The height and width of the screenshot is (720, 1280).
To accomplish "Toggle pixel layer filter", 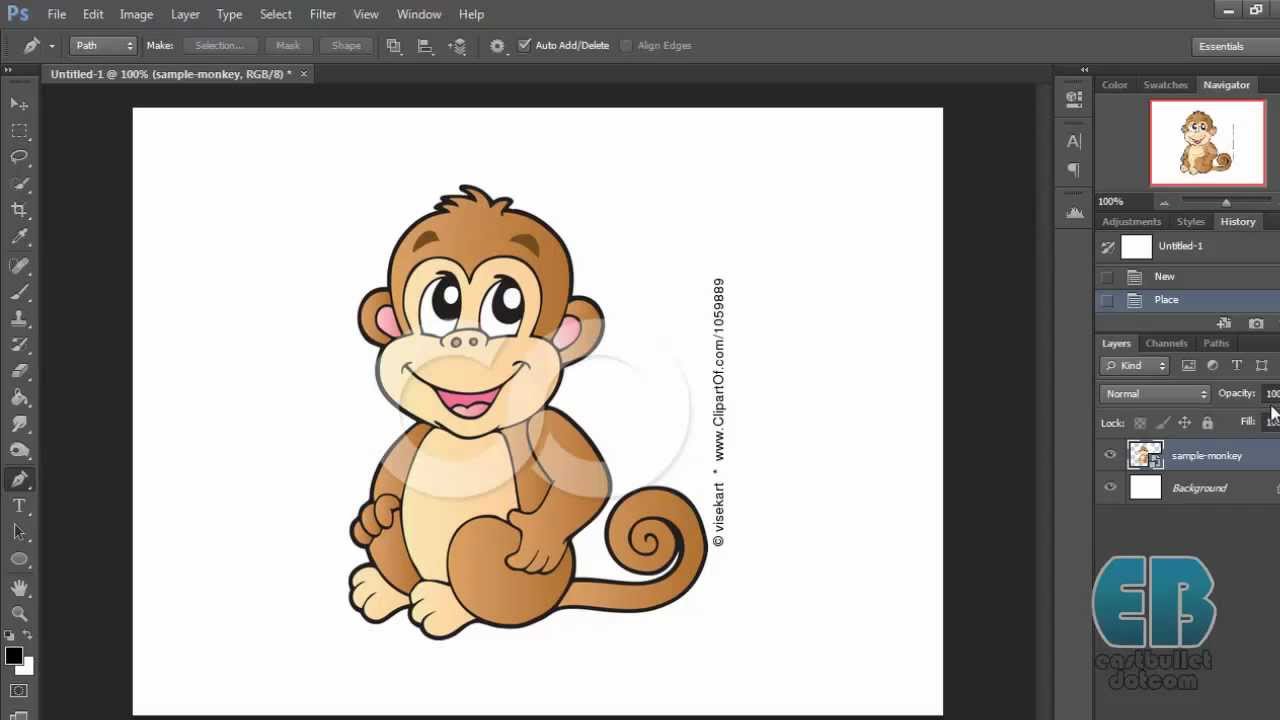I will click(x=1188, y=366).
